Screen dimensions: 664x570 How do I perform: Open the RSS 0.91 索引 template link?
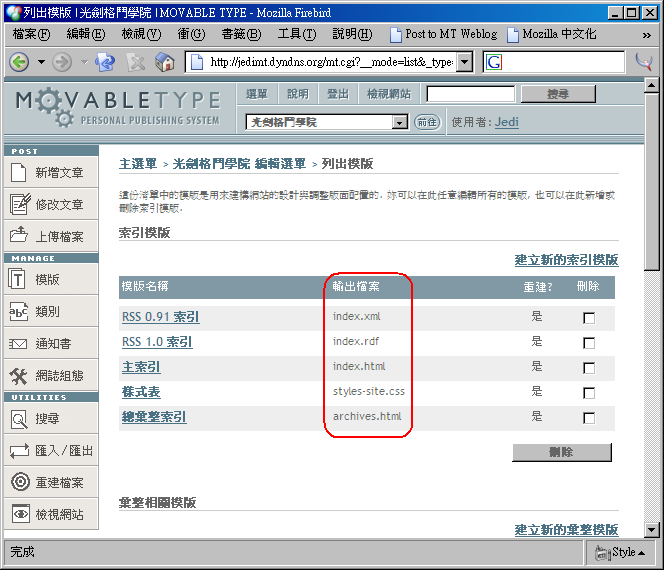pos(160,317)
